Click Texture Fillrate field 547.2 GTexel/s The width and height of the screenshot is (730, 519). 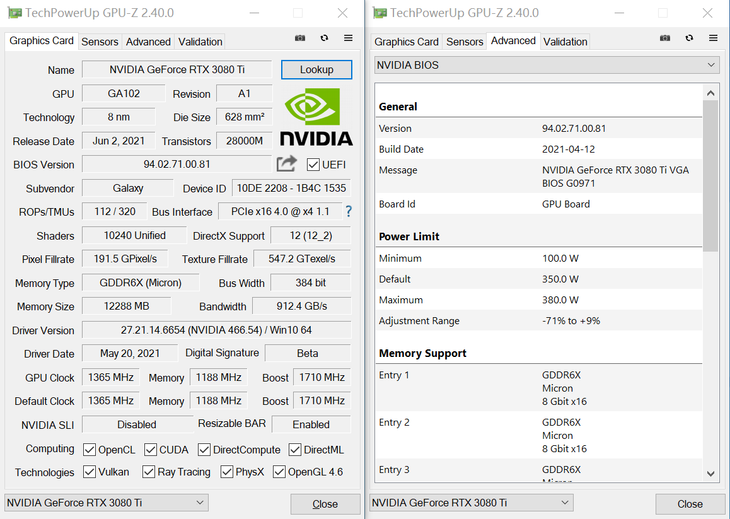pos(302,259)
